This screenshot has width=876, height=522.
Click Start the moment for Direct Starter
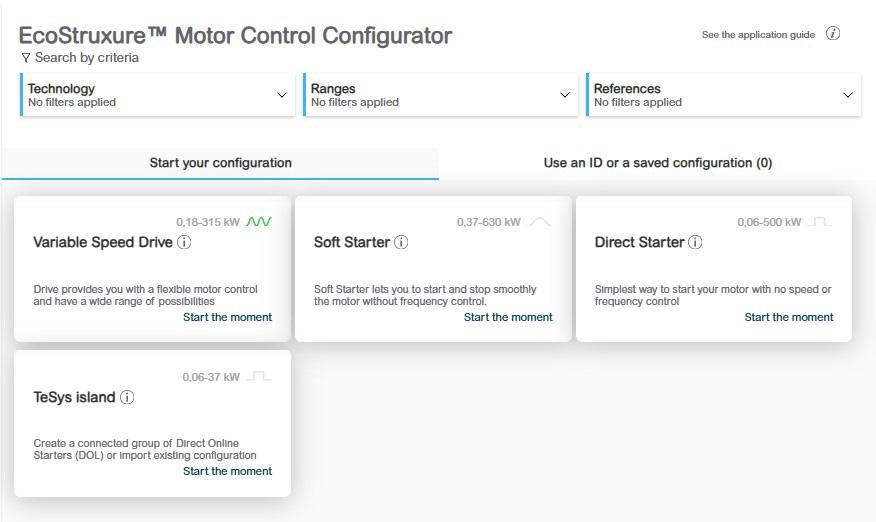tap(789, 317)
